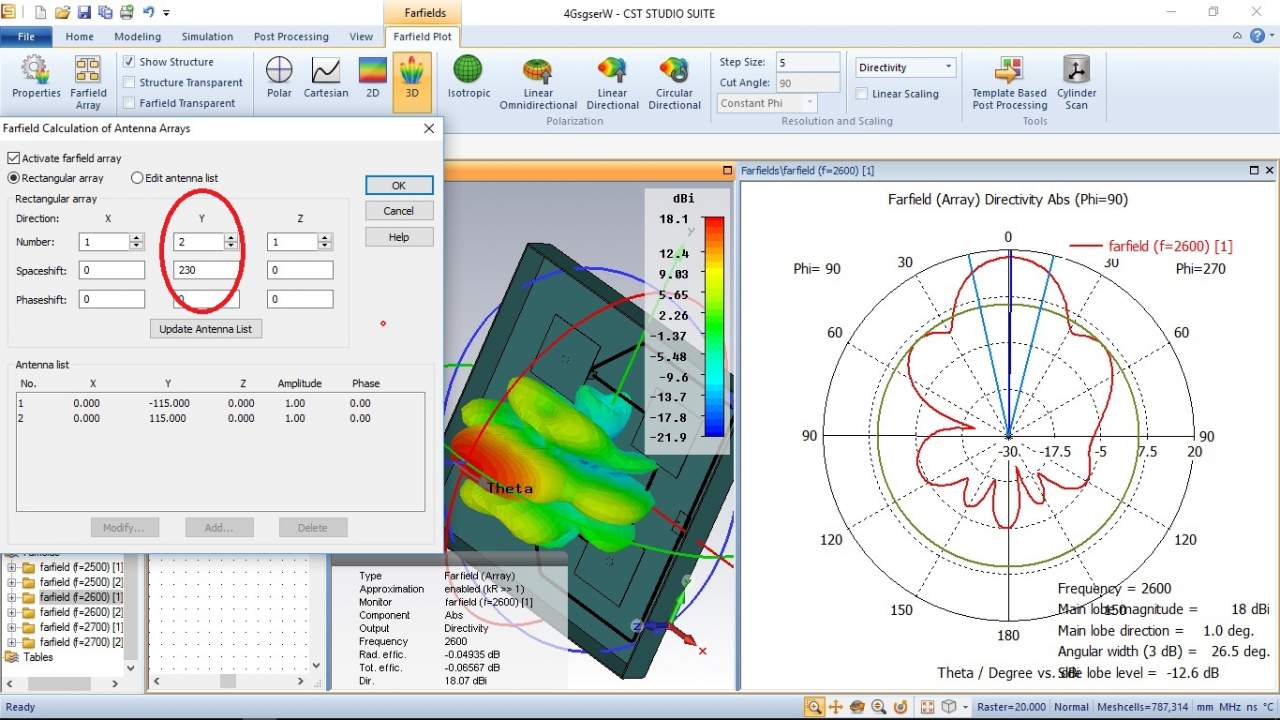Select the 2D farfield plot
The width and height of the screenshot is (1280, 720).
click(372, 77)
